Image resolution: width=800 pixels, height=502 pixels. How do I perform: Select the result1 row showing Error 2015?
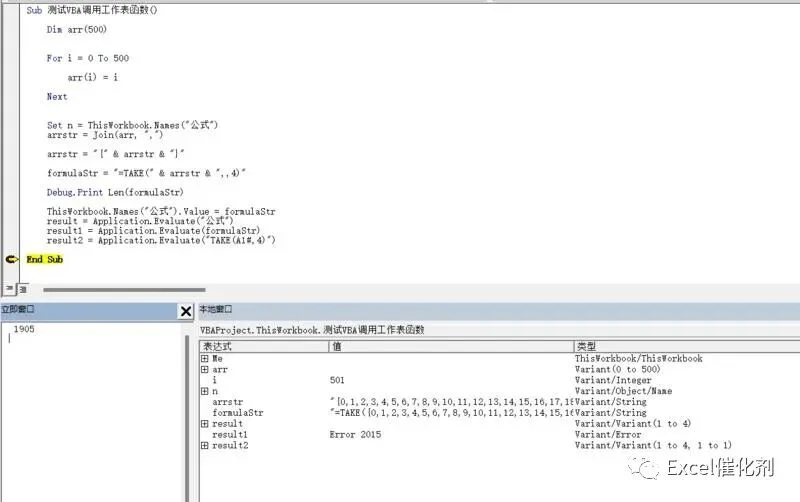point(500,435)
